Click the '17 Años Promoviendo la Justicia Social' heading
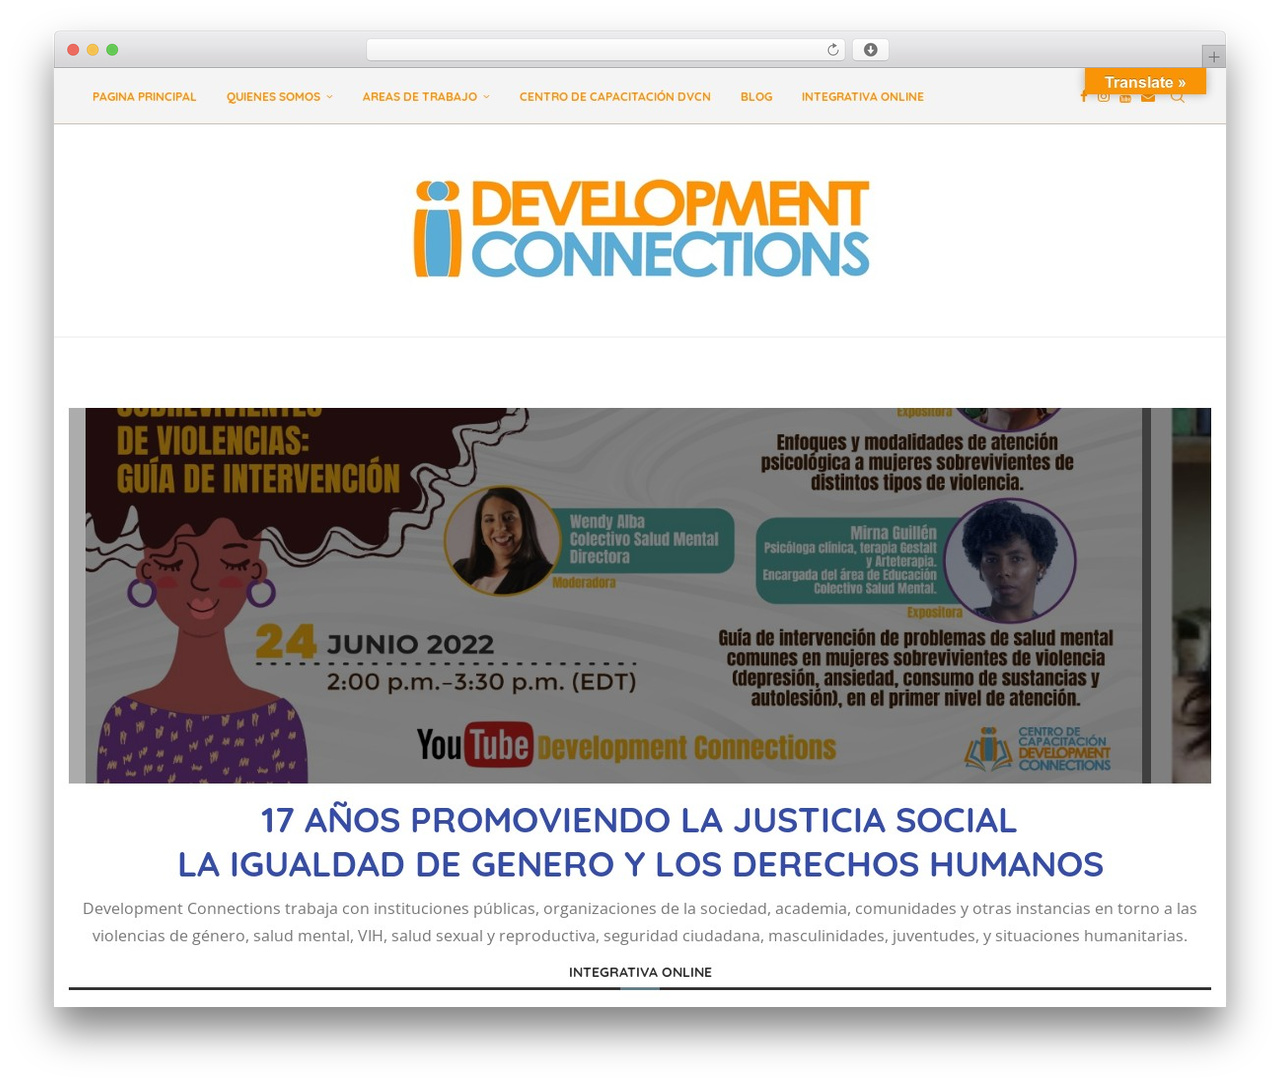The height and width of the screenshot is (1084, 1280). click(x=639, y=820)
